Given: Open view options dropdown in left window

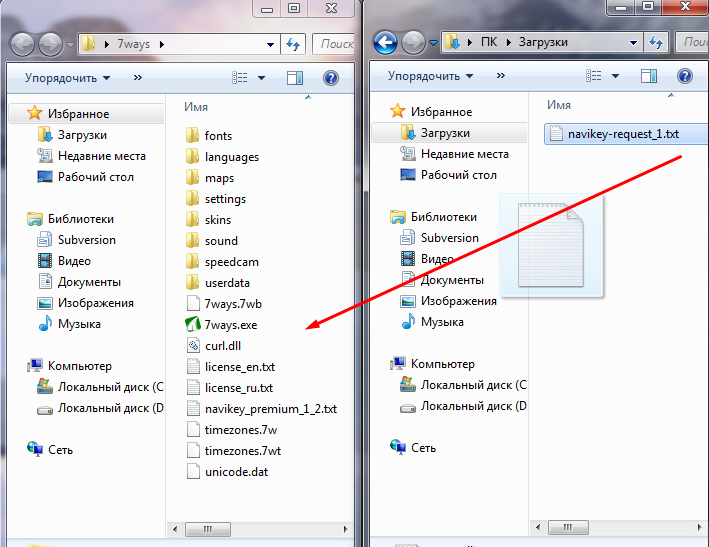Looking at the screenshot, I should pos(262,77).
